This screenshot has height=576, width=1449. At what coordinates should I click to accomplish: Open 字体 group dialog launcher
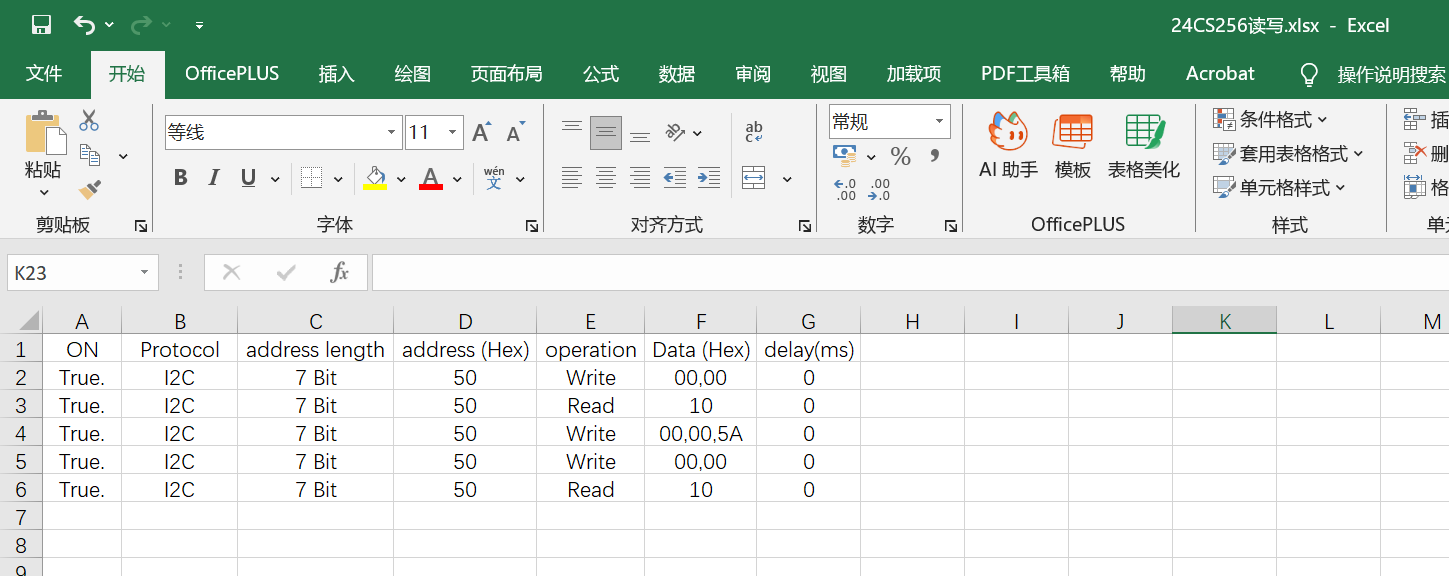[x=531, y=227]
